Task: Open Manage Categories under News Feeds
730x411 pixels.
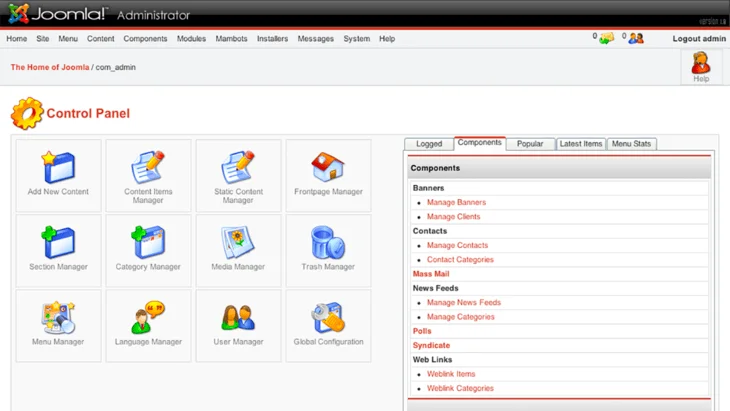Action: (460, 317)
